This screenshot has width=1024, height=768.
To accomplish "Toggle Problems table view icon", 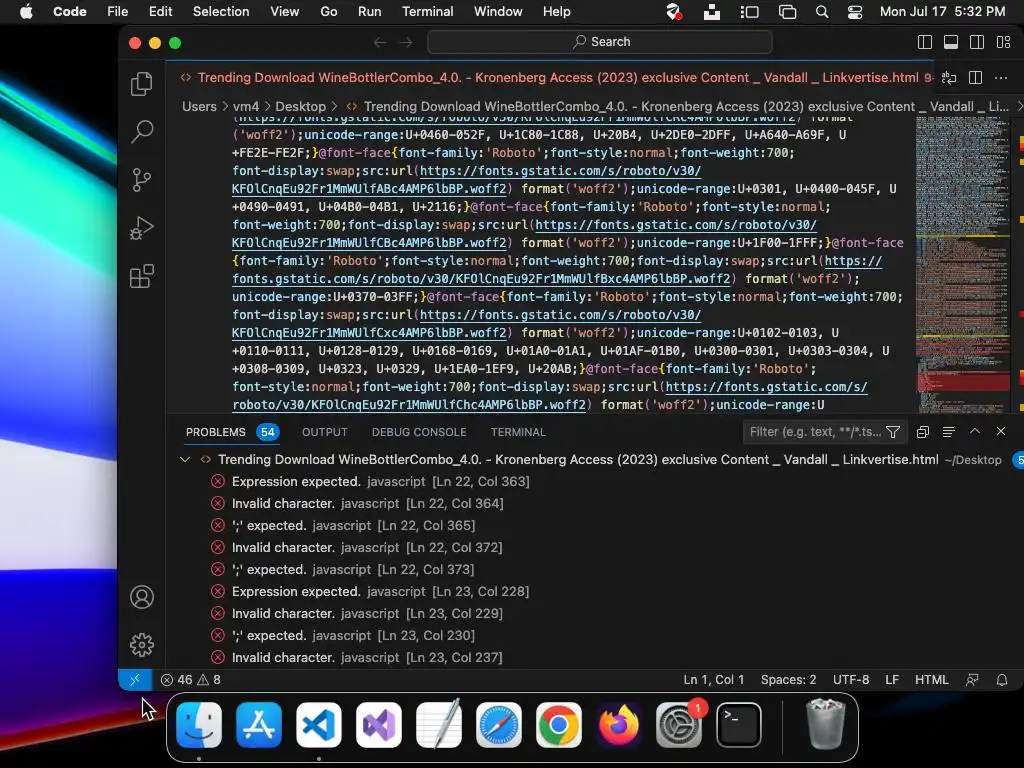I will point(949,432).
